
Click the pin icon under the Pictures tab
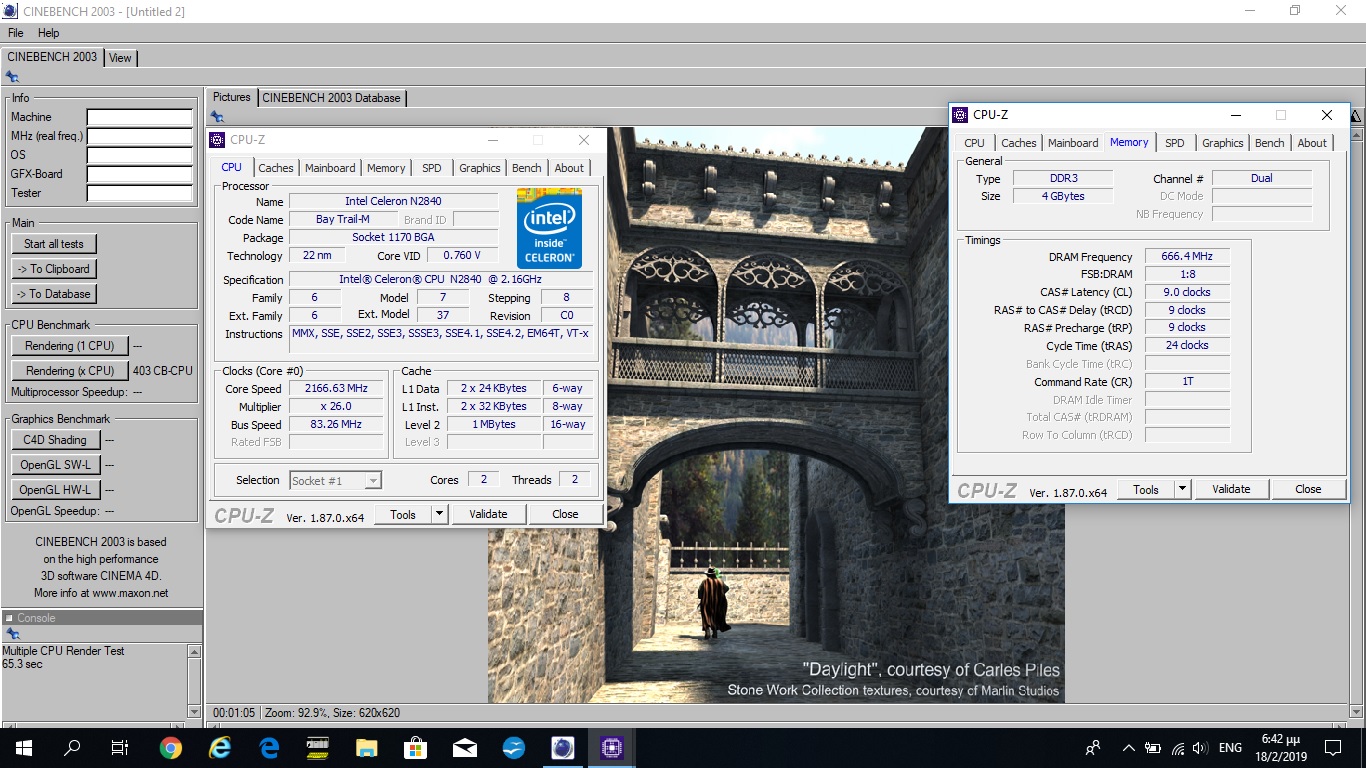[217, 117]
